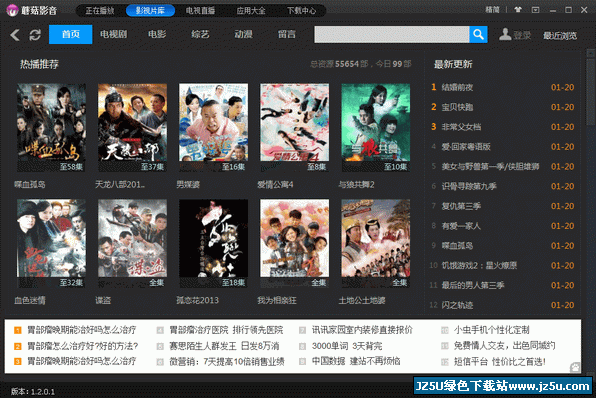Click 有爱一家人 list entry
The height and width of the screenshot is (398, 596).
coord(461,226)
